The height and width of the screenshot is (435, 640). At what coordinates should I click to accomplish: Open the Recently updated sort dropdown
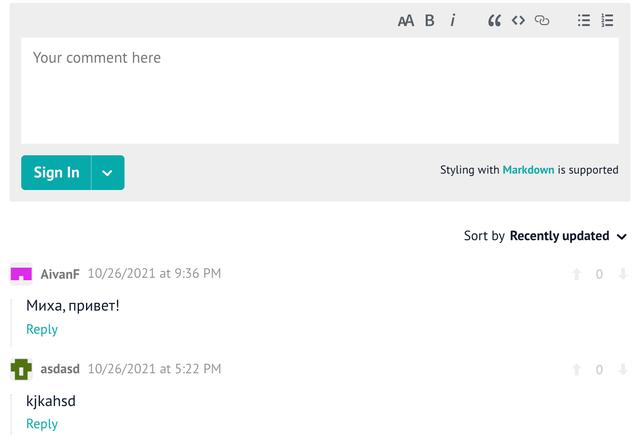click(568, 236)
